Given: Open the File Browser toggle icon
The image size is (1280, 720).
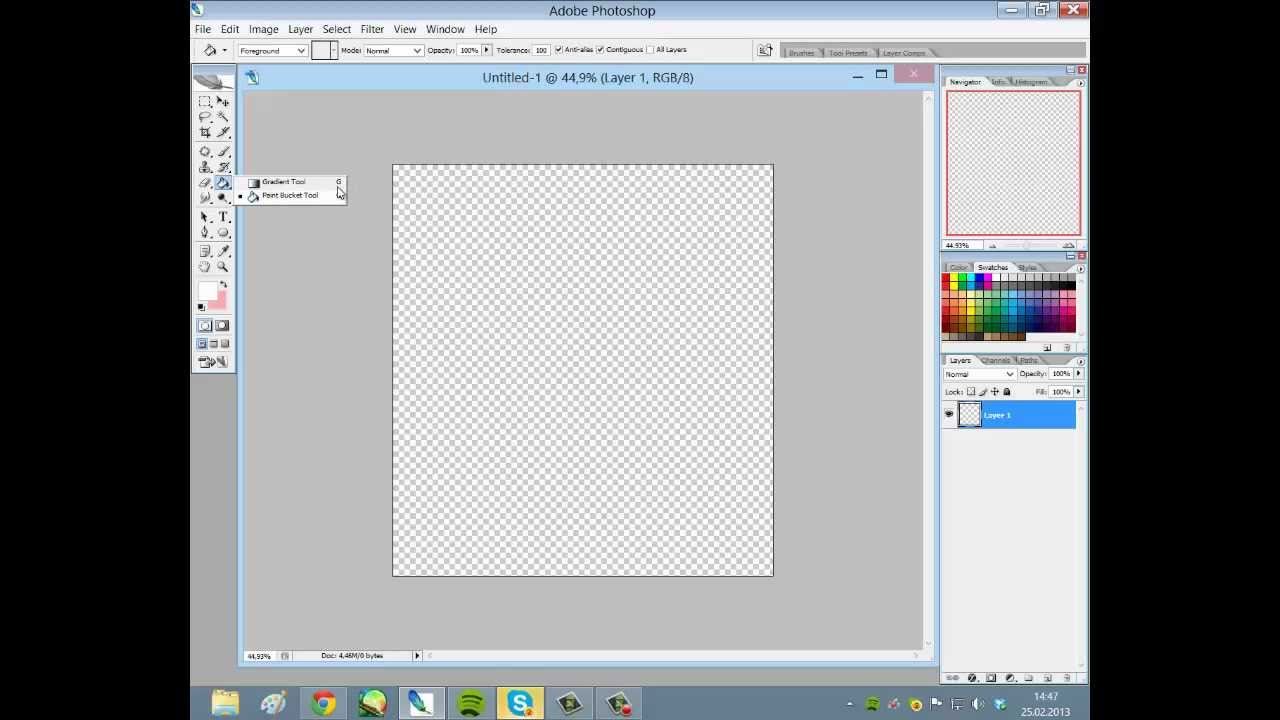Looking at the screenshot, I should pyautogui.click(x=765, y=50).
